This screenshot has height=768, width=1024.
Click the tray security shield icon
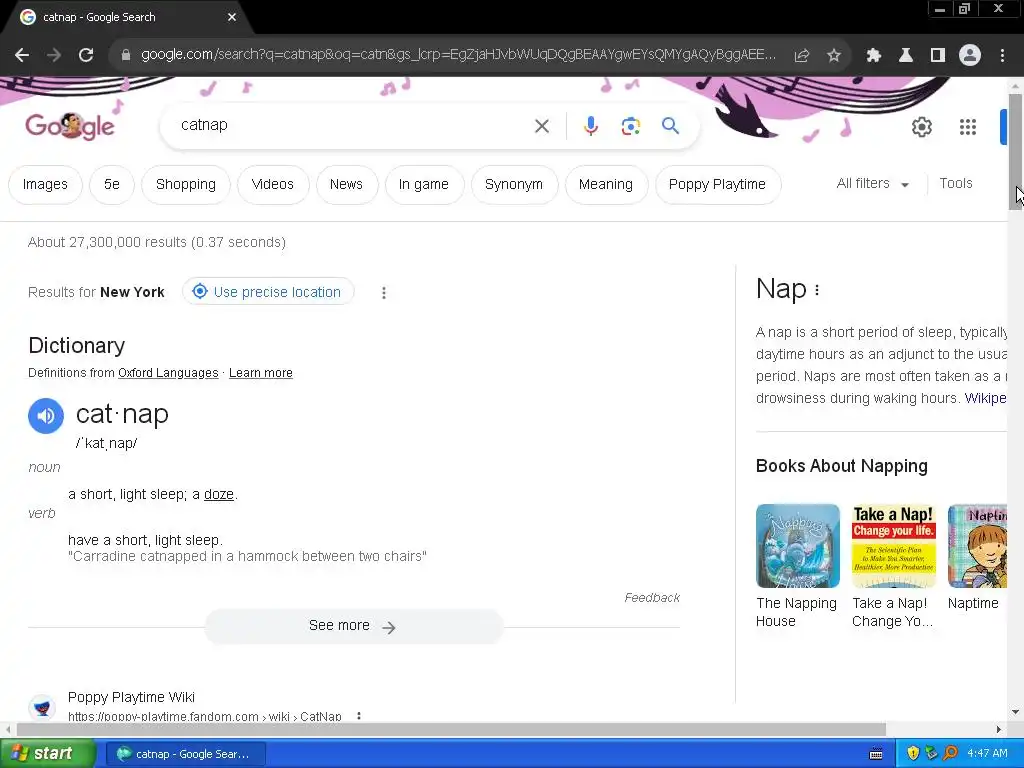click(x=912, y=754)
